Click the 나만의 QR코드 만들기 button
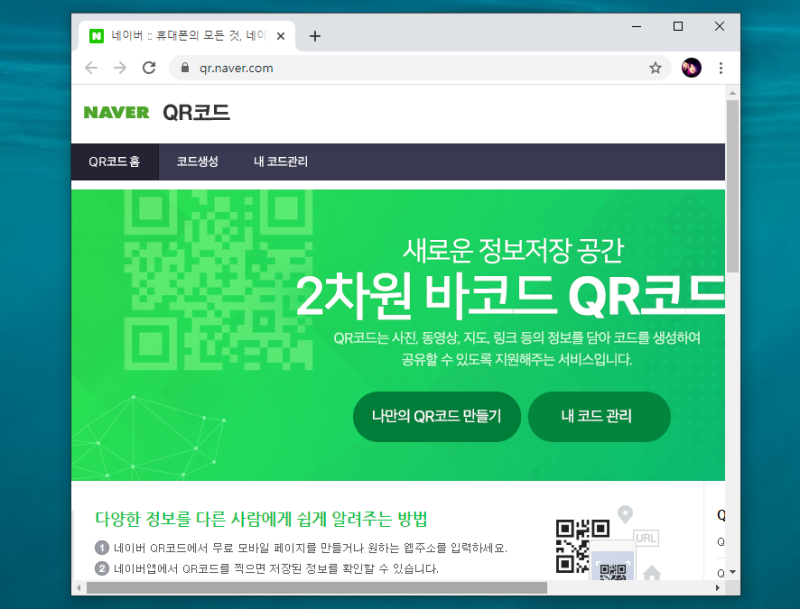Viewport: 800px width, 609px height. (x=437, y=416)
